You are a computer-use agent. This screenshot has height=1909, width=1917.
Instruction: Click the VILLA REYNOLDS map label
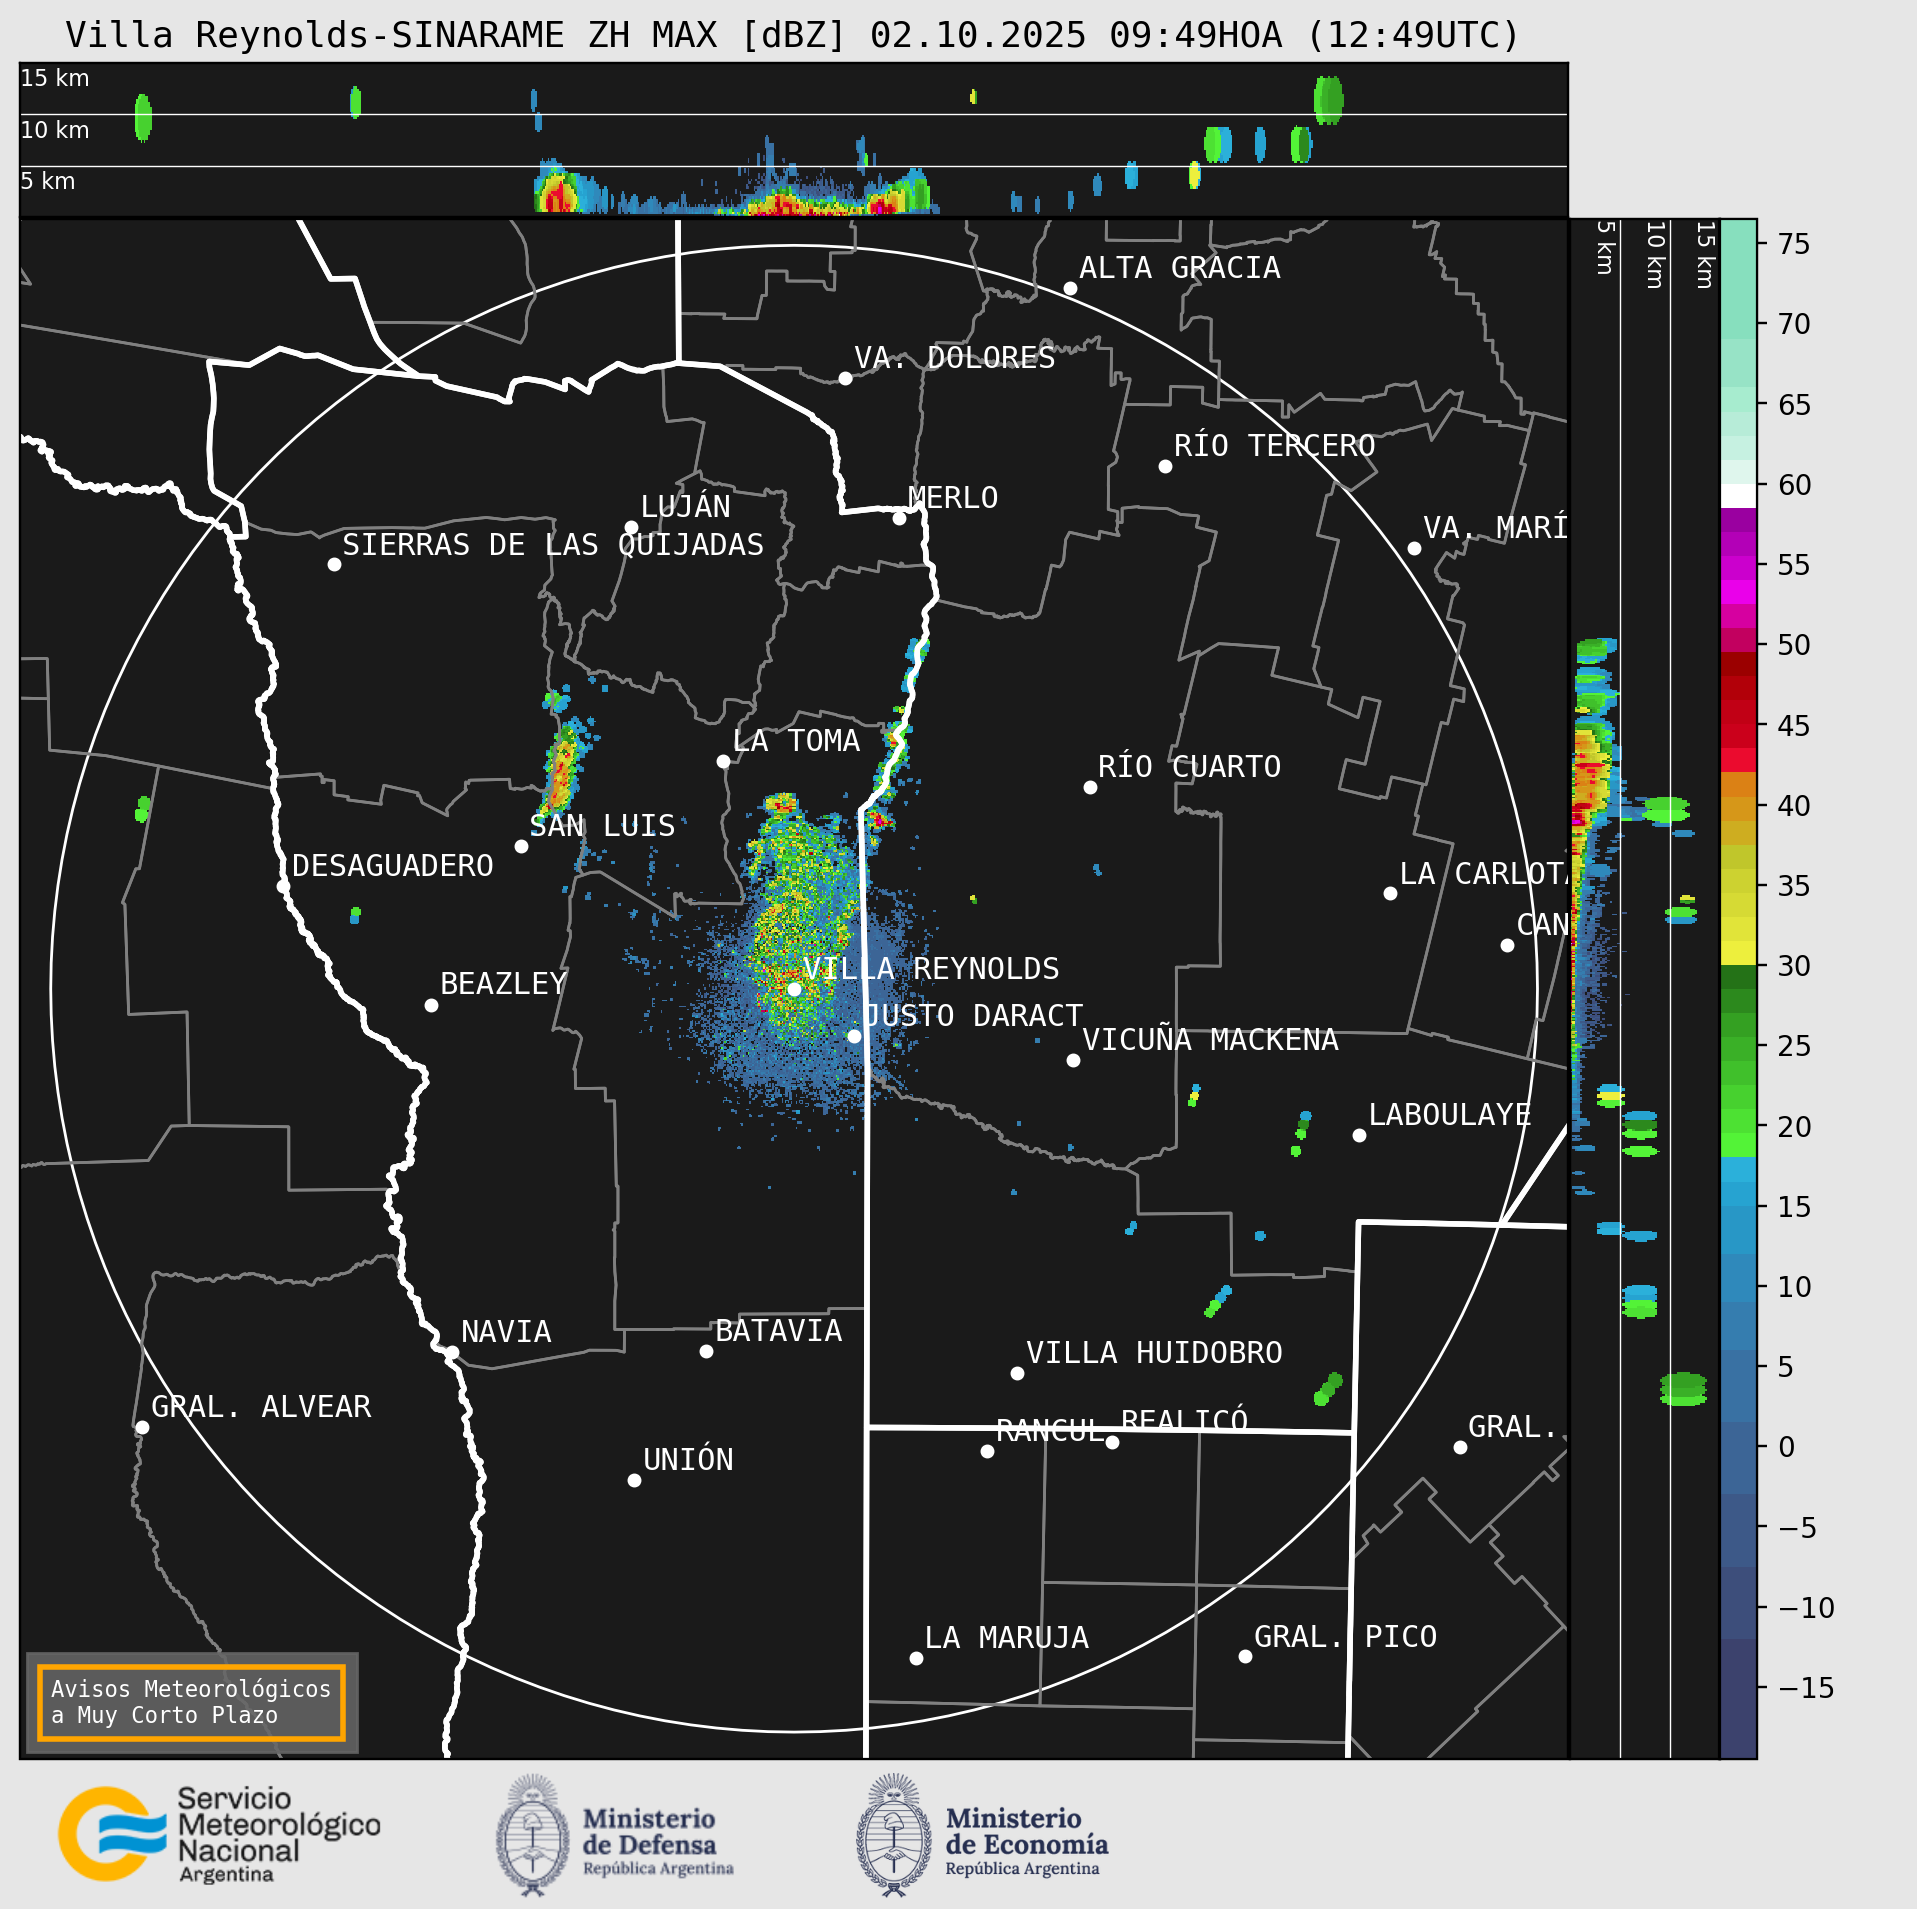click(x=931, y=969)
